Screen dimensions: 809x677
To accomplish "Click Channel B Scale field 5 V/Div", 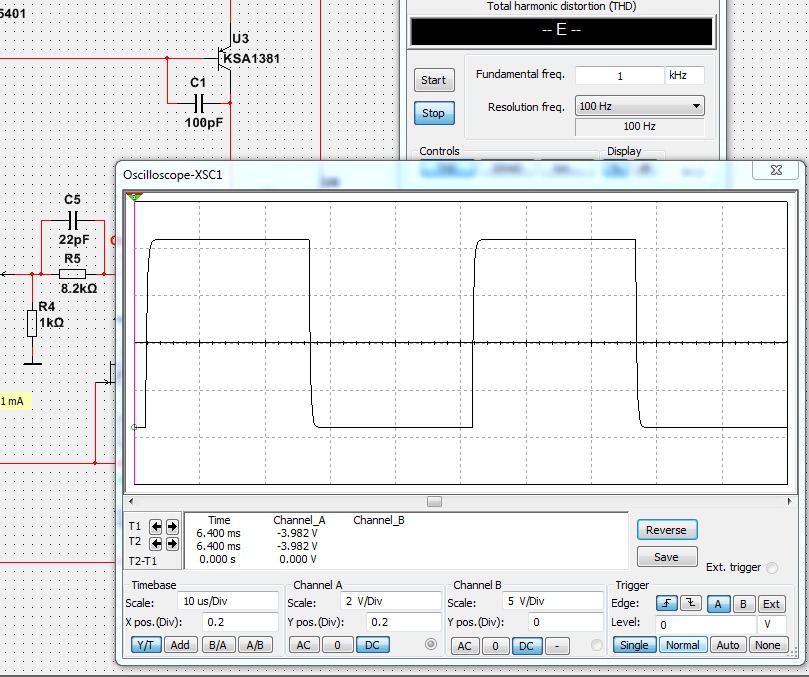I will (553, 601).
